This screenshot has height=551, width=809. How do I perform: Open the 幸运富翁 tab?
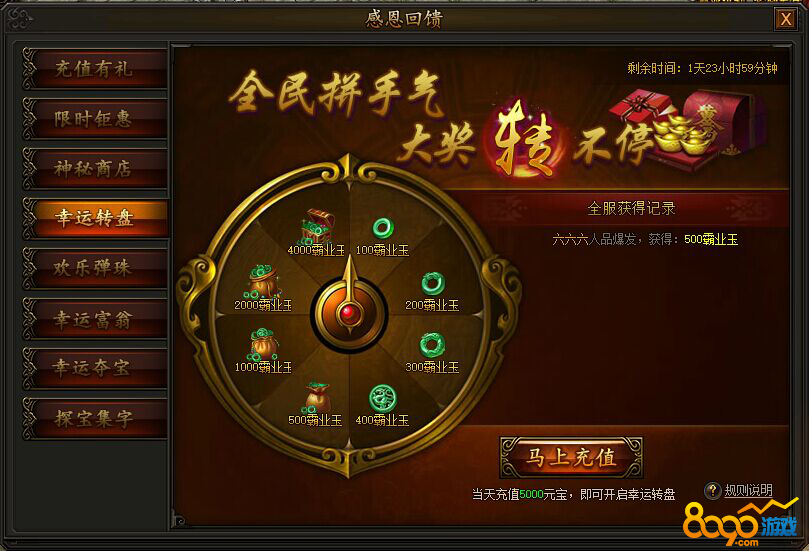(x=95, y=319)
